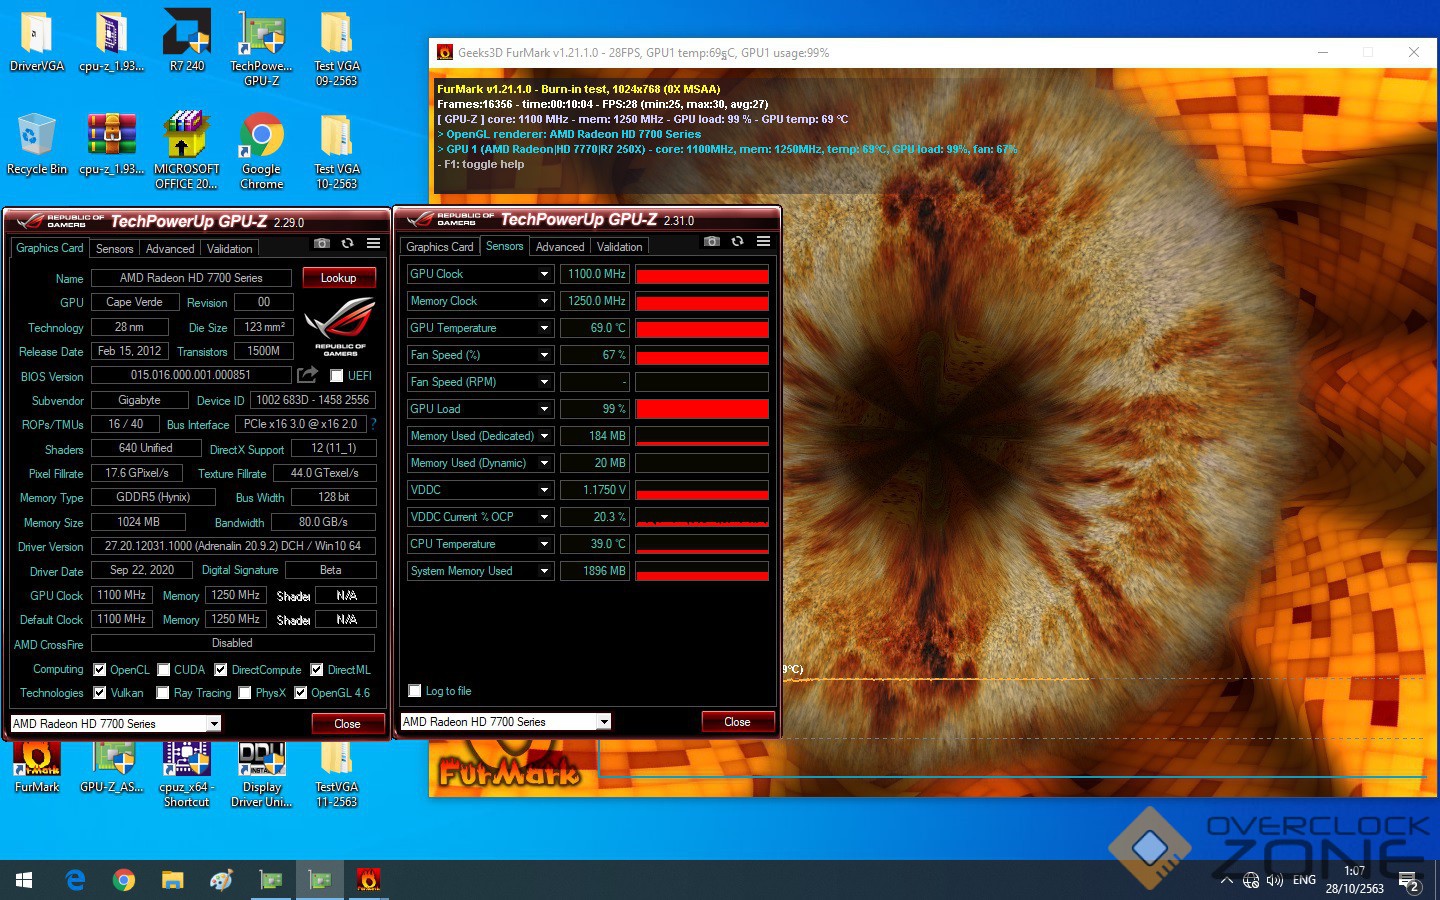
Task: Click the Close button in GPU-Z 2.31.0
Action: click(x=737, y=722)
